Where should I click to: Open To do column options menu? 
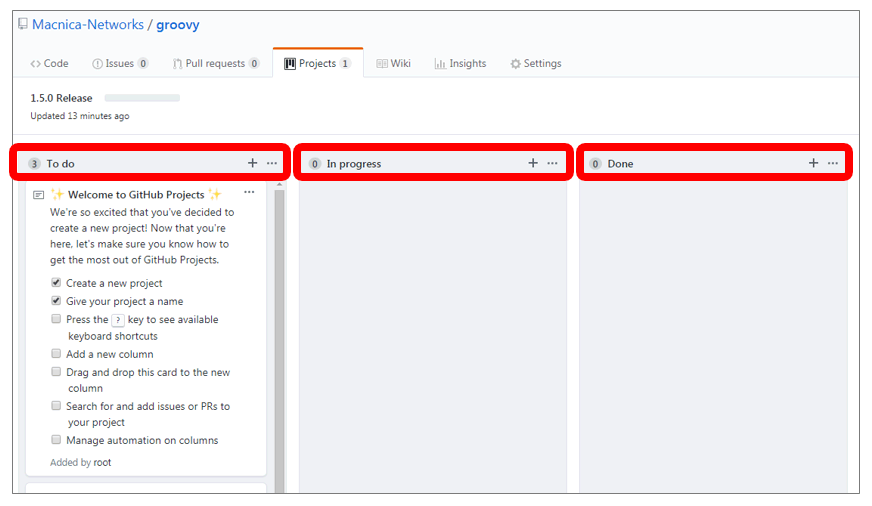pyautogui.click(x=272, y=163)
